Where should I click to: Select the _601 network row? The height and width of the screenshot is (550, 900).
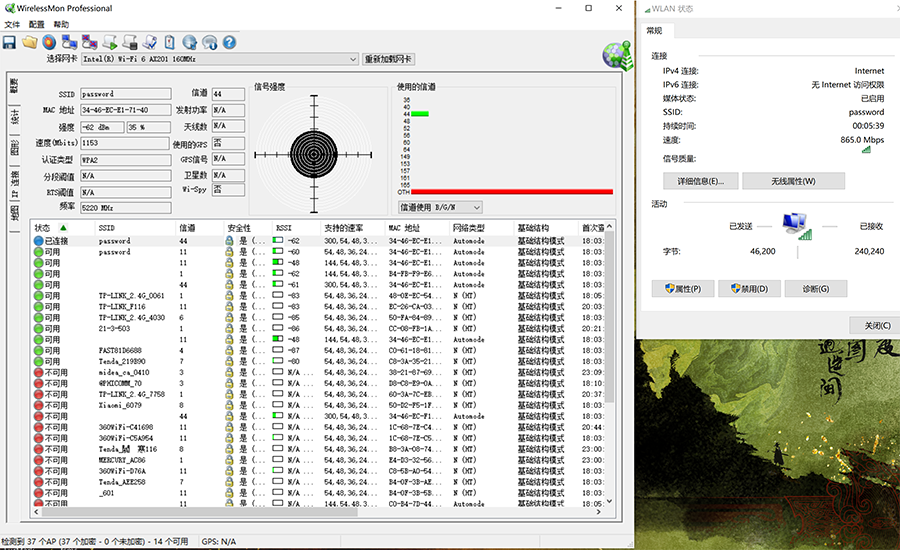(318, 493)
